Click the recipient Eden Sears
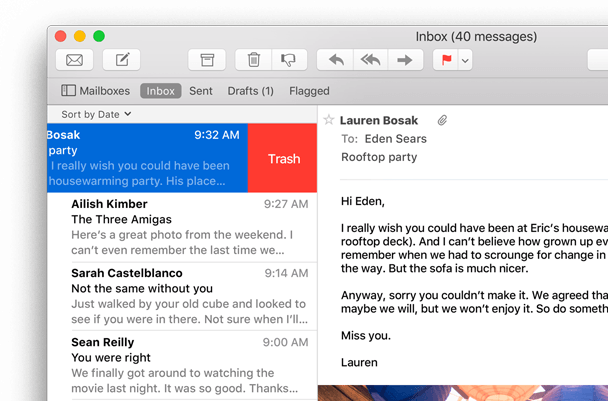The height and width of the screenshot is (401, 608). tap(396, 139)
